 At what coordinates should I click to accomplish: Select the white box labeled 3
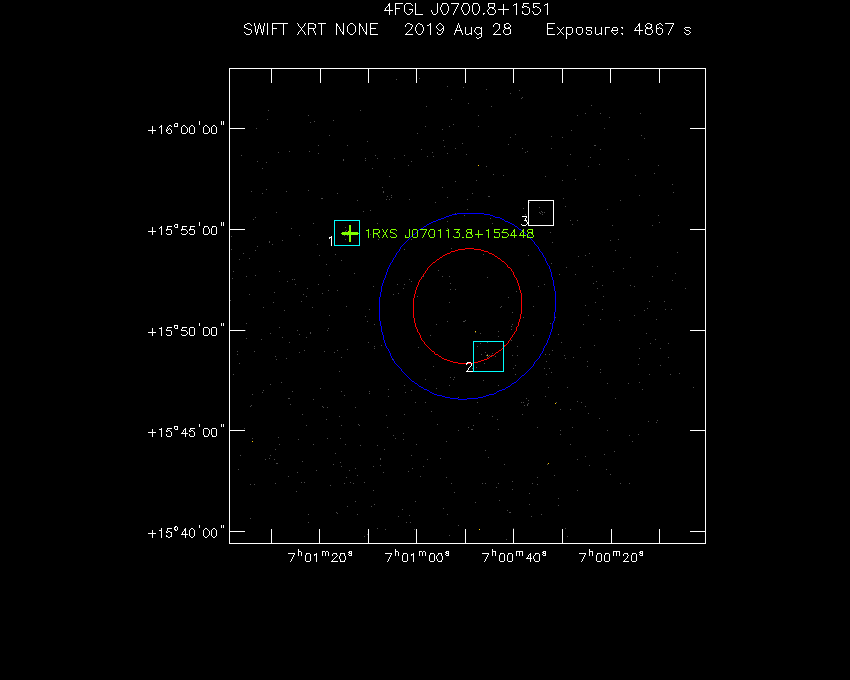(x=541, y=213)
